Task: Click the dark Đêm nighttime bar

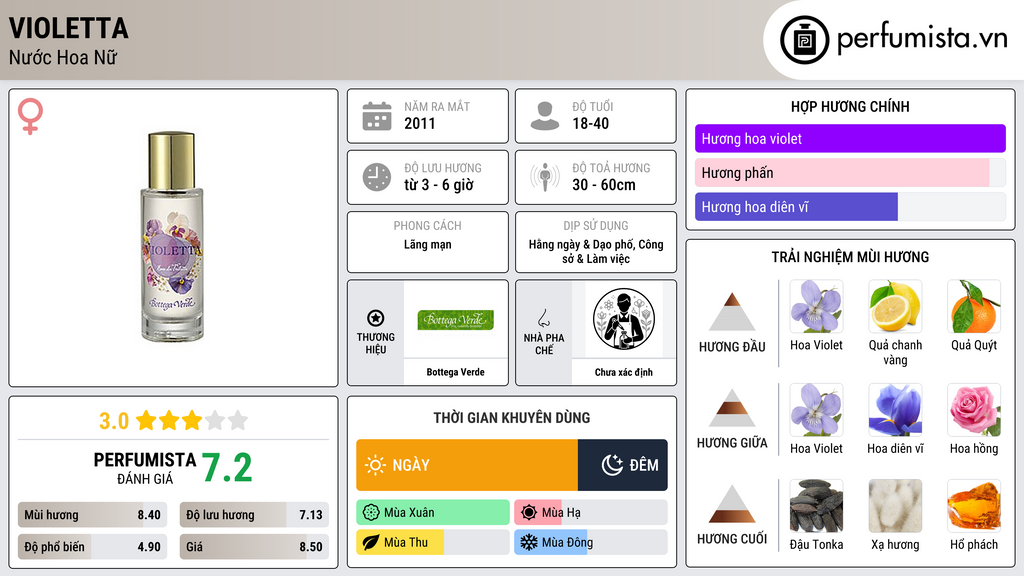Action: click(x=623, y=465)
